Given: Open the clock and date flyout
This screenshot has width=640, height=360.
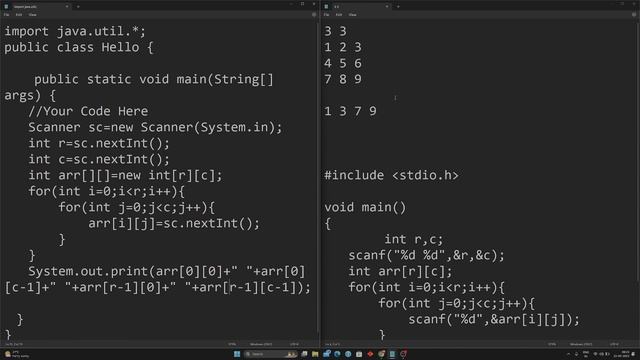Looking at the screenshot, I should click(x=623, y=354).
